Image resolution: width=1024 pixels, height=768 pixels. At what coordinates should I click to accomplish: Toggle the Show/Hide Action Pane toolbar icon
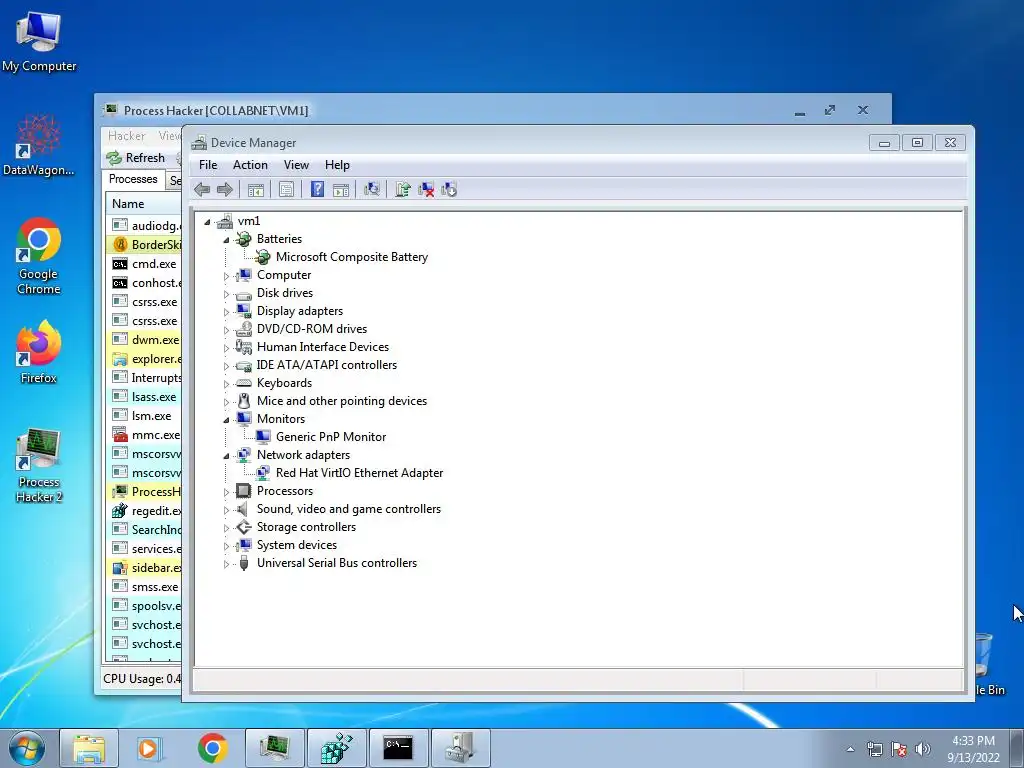(341, 189)
